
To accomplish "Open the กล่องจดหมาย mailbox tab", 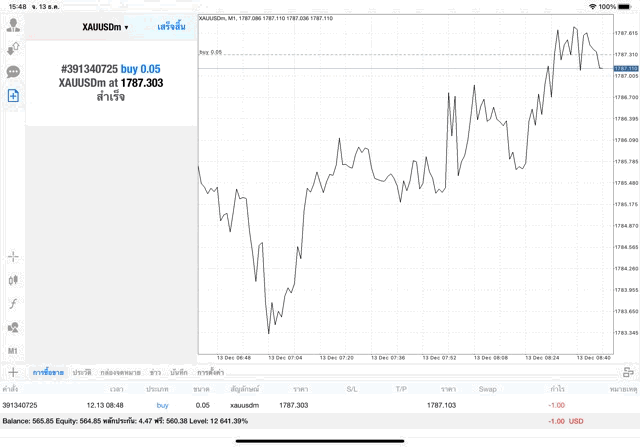I will point(120,372).
